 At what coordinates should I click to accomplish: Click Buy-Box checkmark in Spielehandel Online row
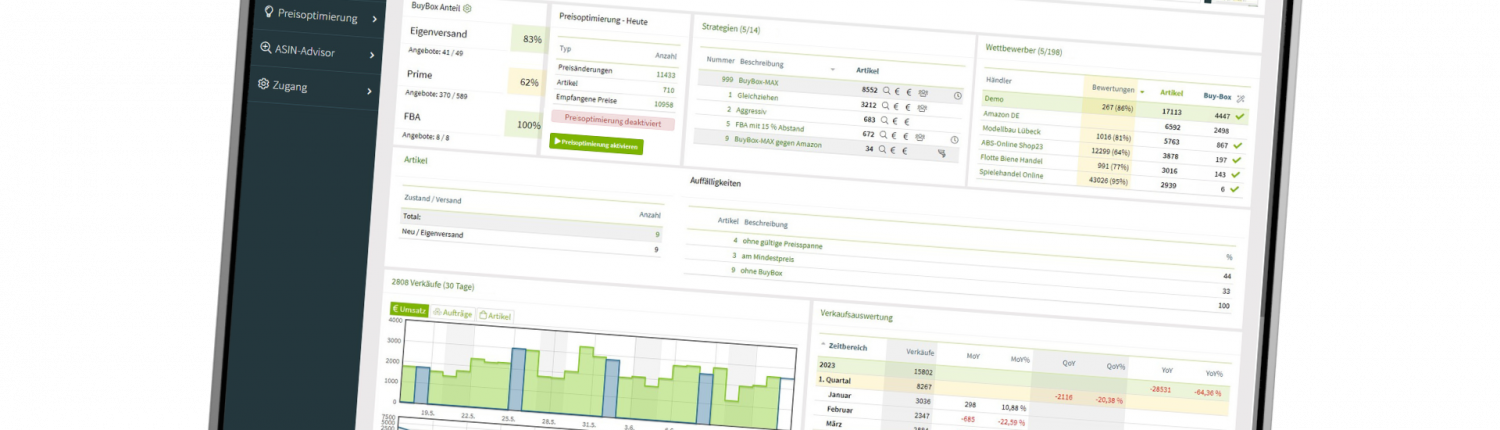tap(1234, 189)
